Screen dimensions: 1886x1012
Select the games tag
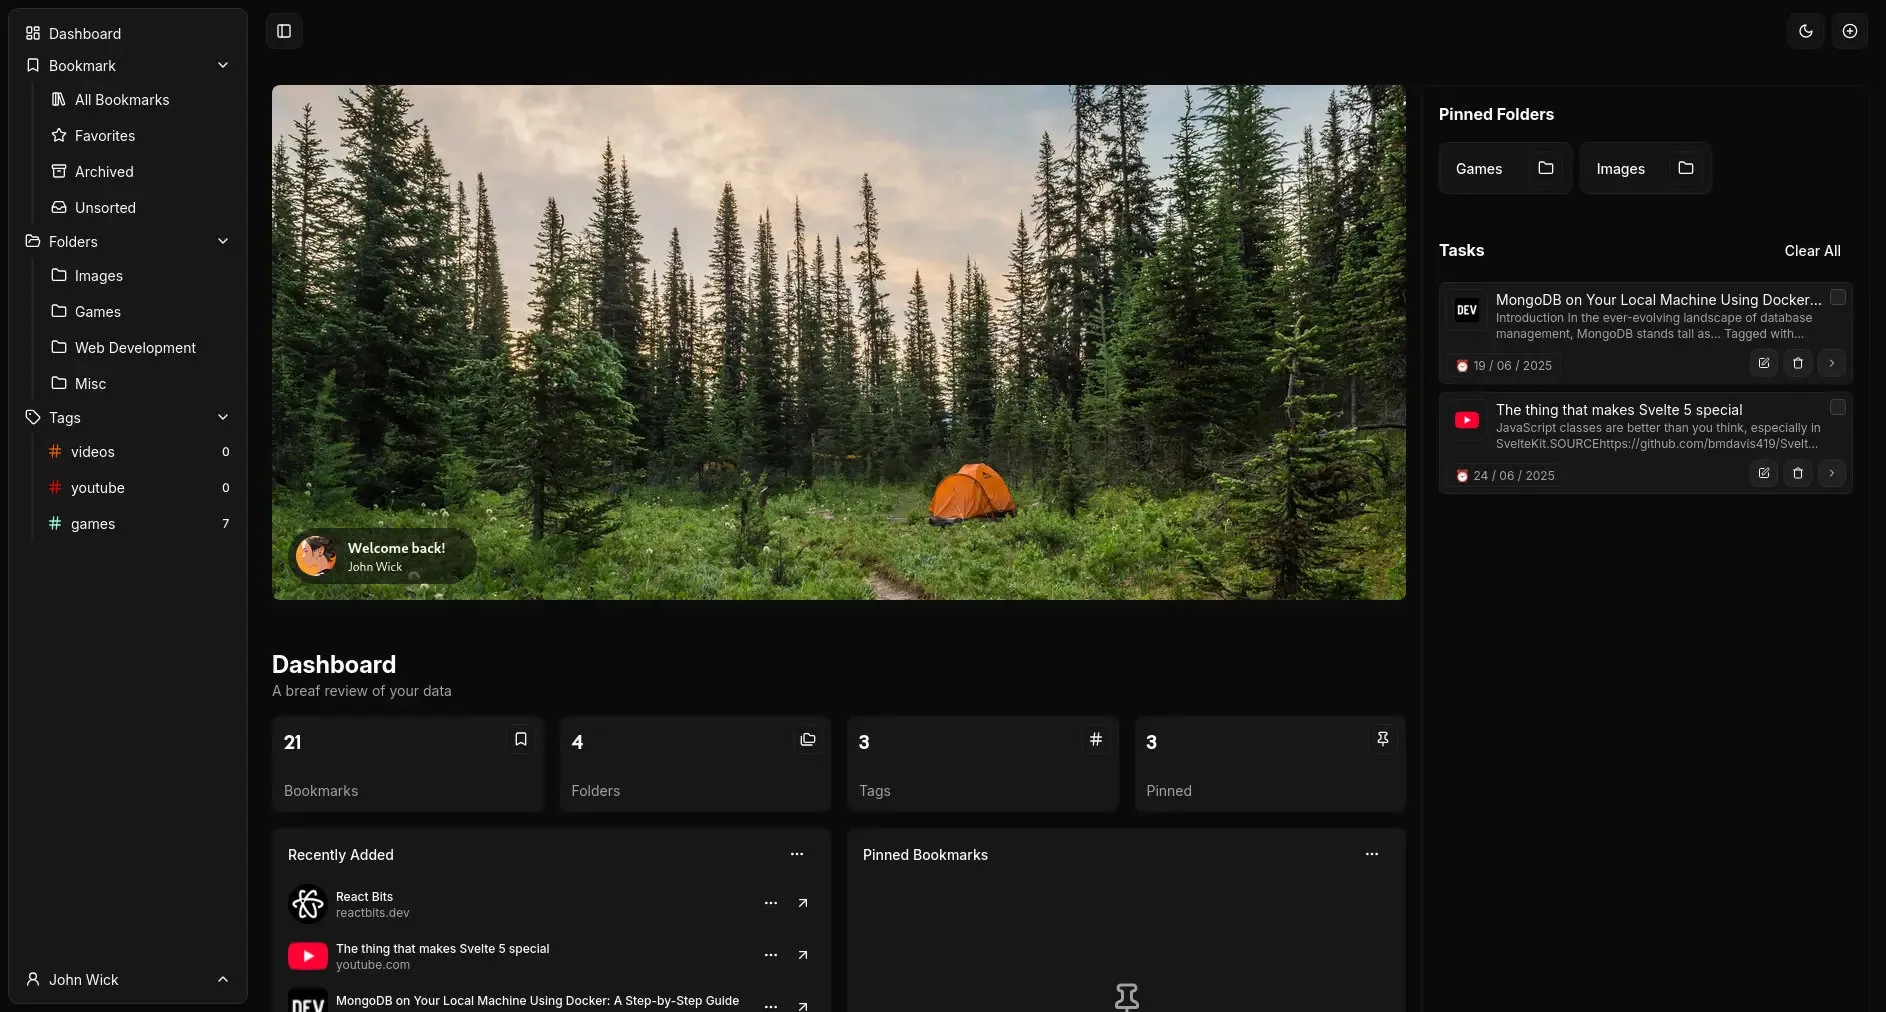tap(93, 524)
